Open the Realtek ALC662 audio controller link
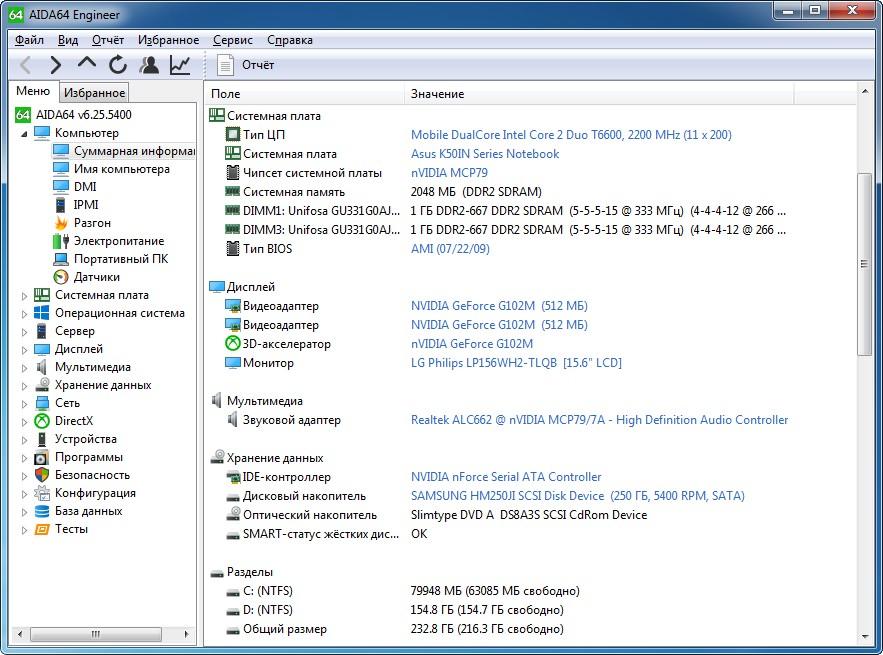 pyautogui.click(x=599, y=420)
